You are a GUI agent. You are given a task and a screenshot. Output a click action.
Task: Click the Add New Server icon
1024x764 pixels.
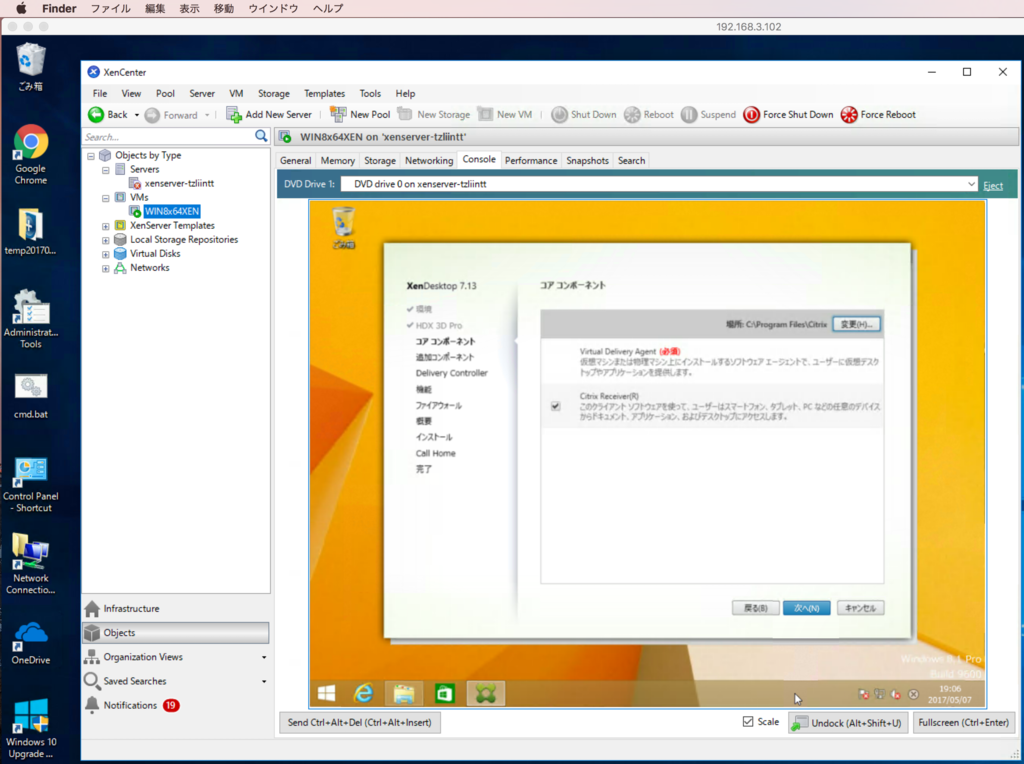[x=234, y=115]
